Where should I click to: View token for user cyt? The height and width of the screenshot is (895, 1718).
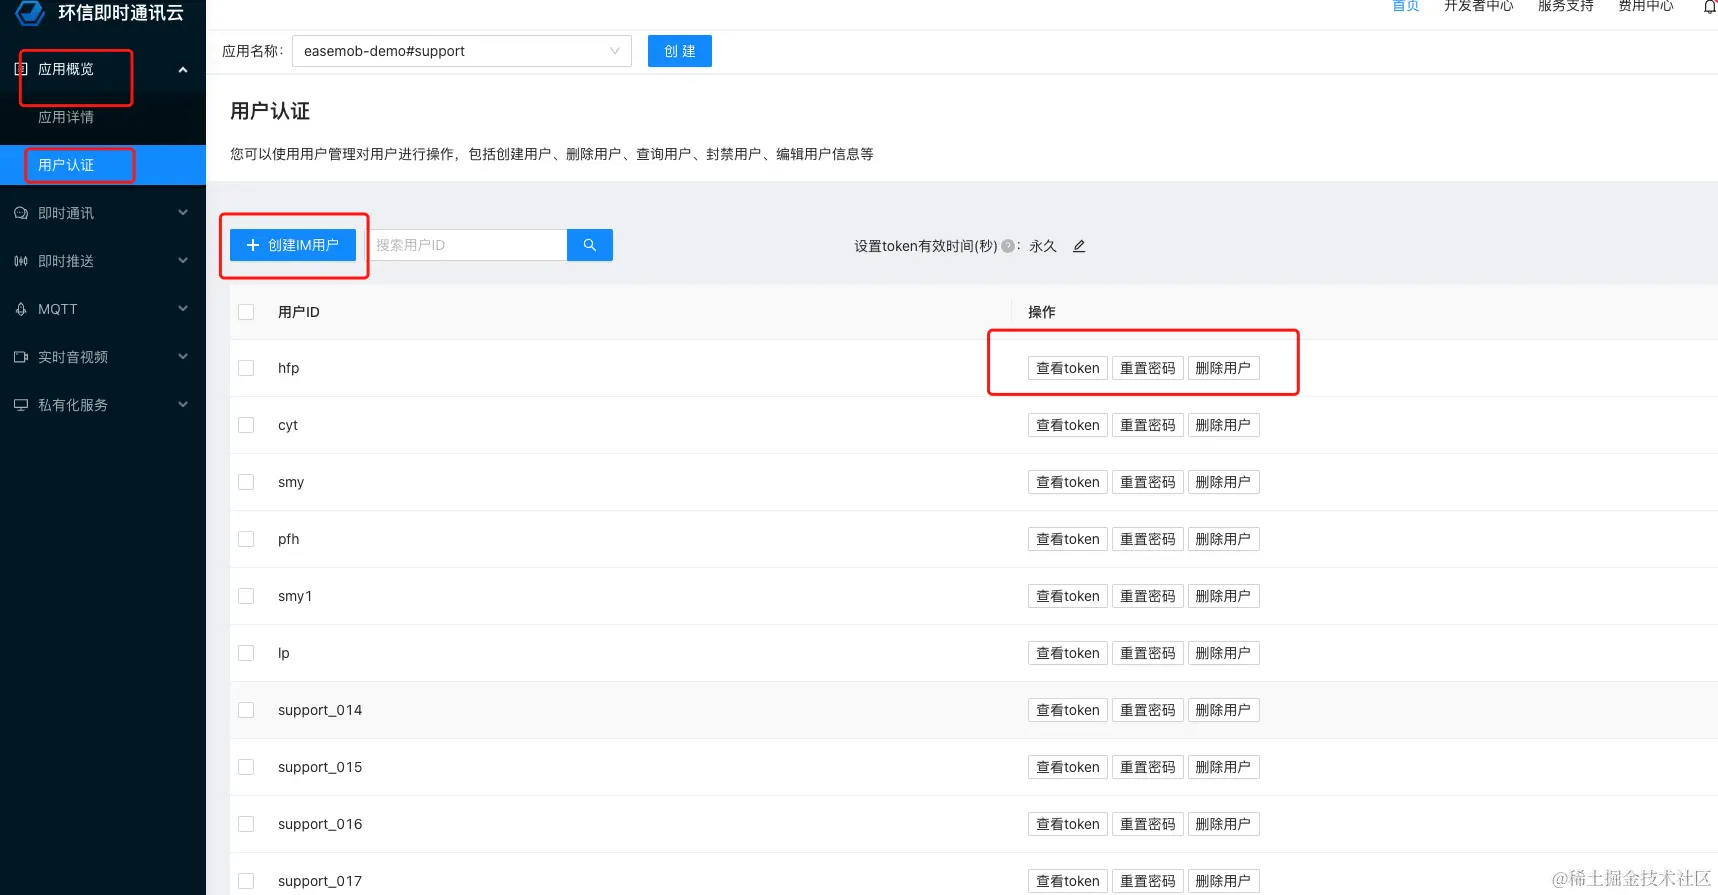[x=1068, y=425]
